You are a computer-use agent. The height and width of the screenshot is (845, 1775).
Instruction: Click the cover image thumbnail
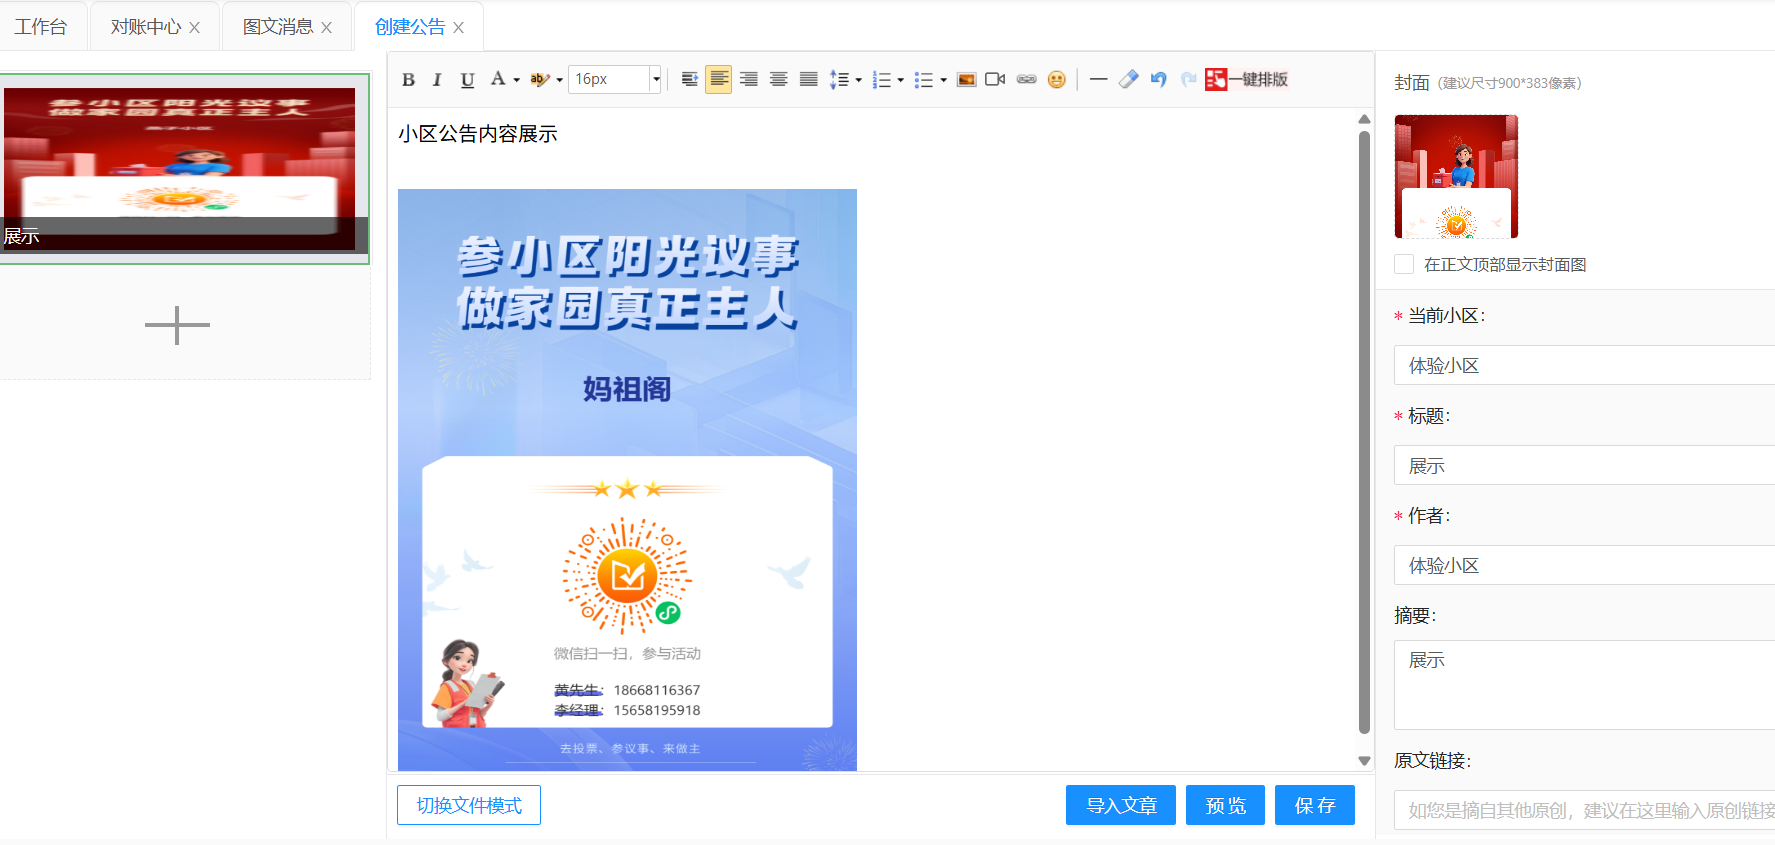click(1456, 176)
